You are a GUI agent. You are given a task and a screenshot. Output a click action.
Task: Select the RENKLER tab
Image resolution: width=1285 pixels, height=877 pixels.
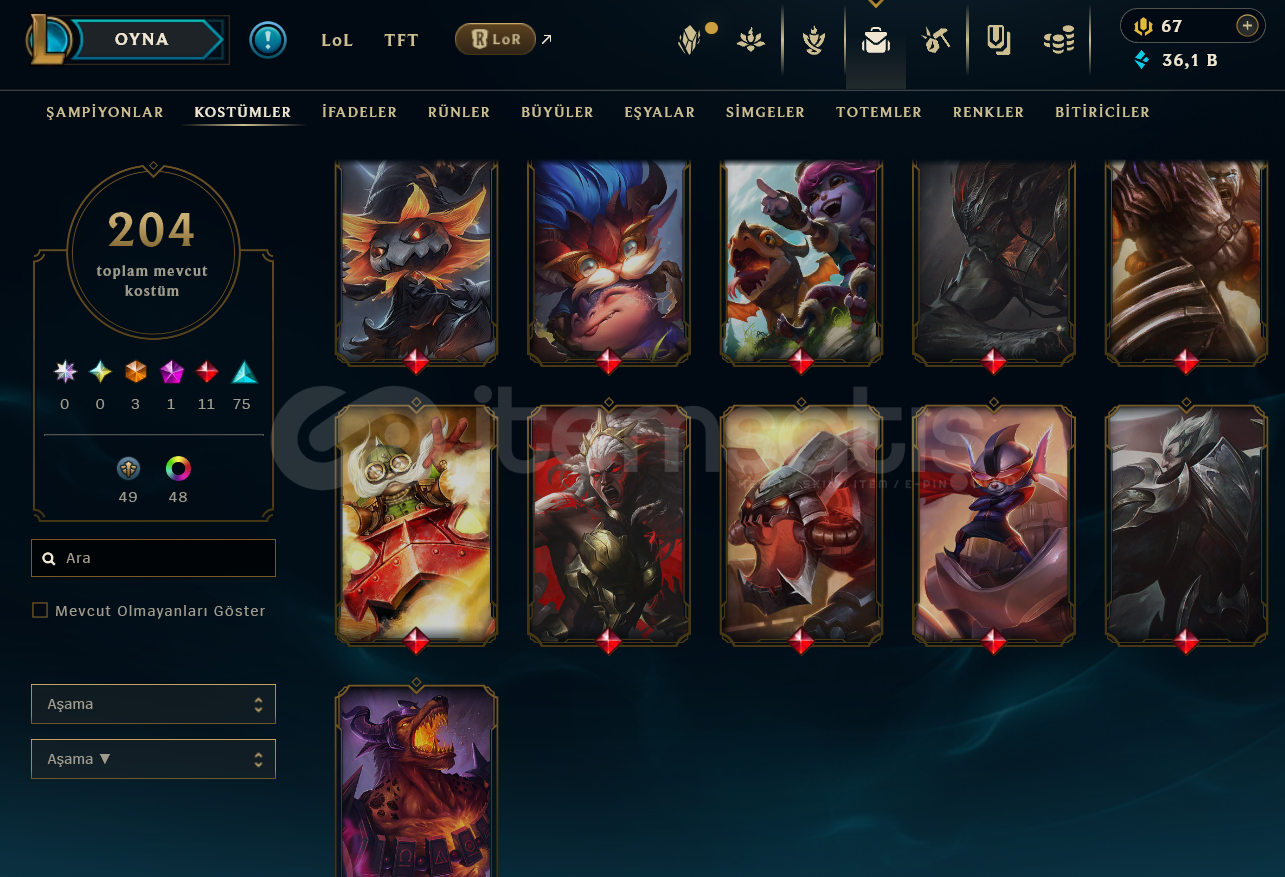pos(988,112)
